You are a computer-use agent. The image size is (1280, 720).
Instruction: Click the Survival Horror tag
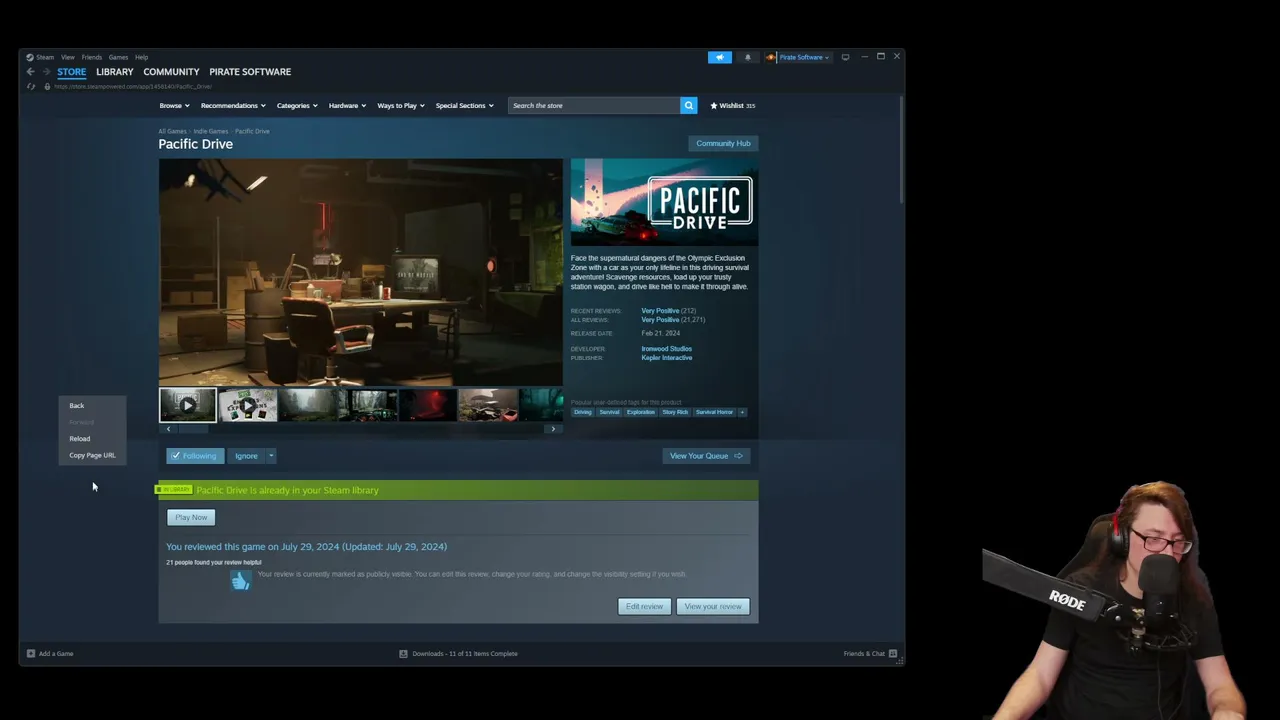click(714, 412)
